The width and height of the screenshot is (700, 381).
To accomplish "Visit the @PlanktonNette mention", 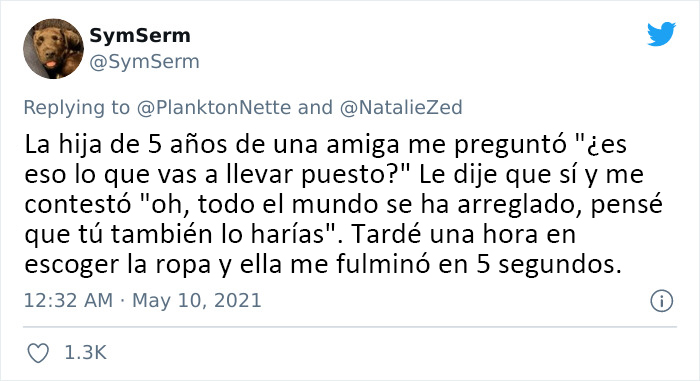I will (x=214, y=108).
